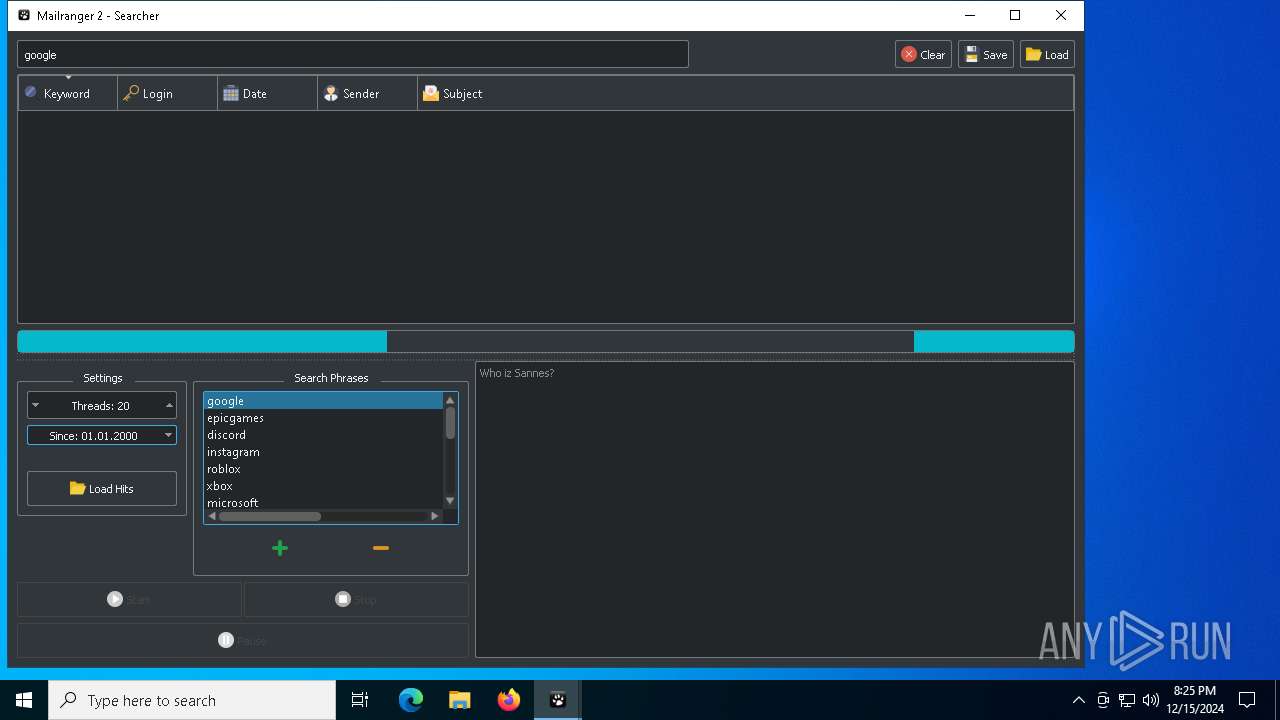The height and width of the screenshot is (720, 1280).
Task: Open File Explorer from taskbar
Action: 460,700
